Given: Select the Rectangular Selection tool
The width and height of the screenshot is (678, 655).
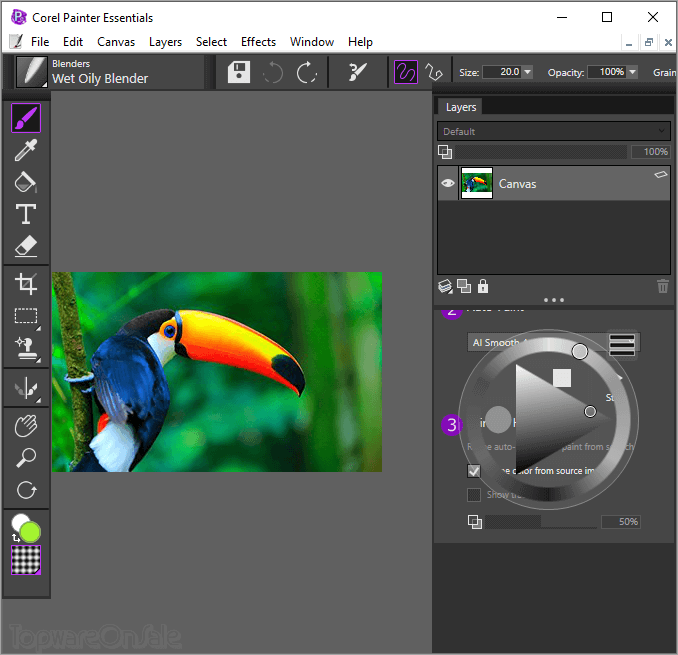Looking at the screenshot, I should (26, 316).
